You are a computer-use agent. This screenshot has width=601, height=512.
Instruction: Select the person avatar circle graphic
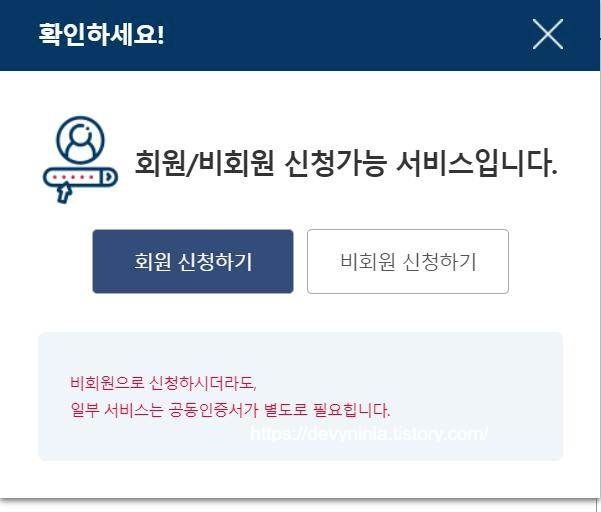pyautogui.click(x=80, y=139)
